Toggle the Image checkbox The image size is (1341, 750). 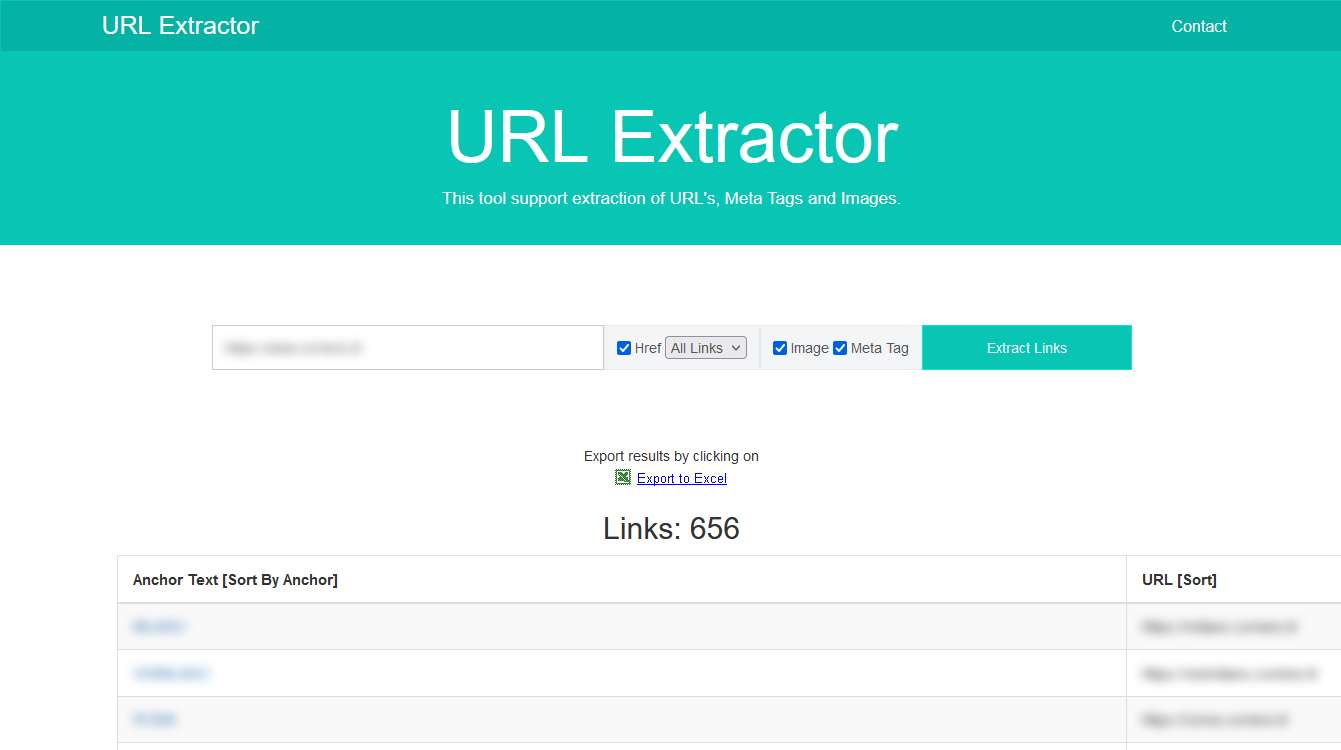[780, 348]
